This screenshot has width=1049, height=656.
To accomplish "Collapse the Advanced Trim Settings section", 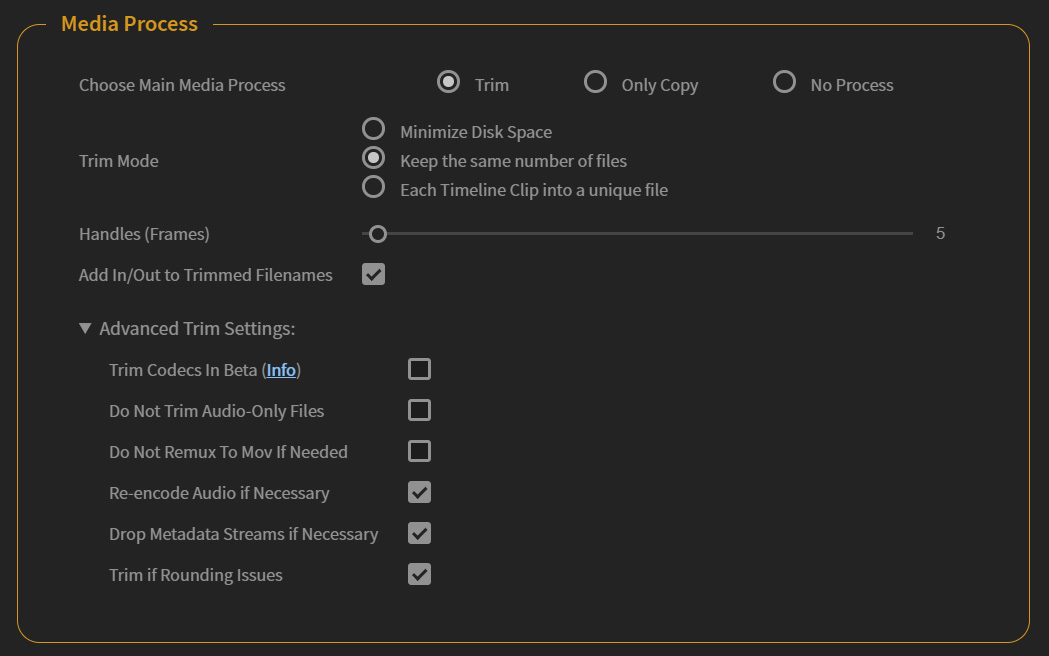I will click(x=85, y=328).
